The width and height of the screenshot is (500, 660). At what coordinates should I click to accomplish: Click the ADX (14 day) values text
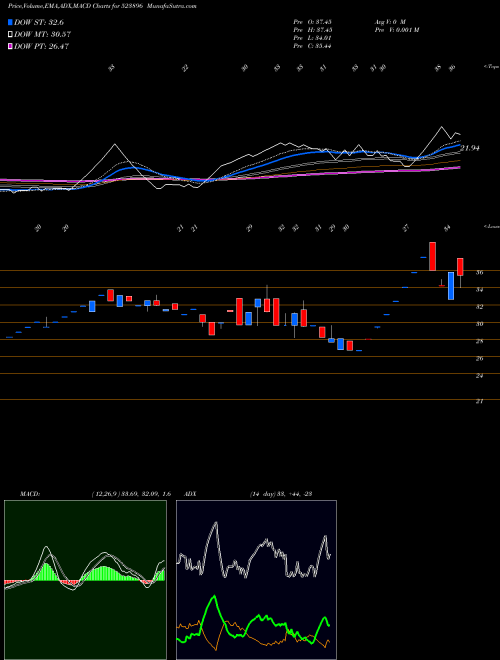281,494
